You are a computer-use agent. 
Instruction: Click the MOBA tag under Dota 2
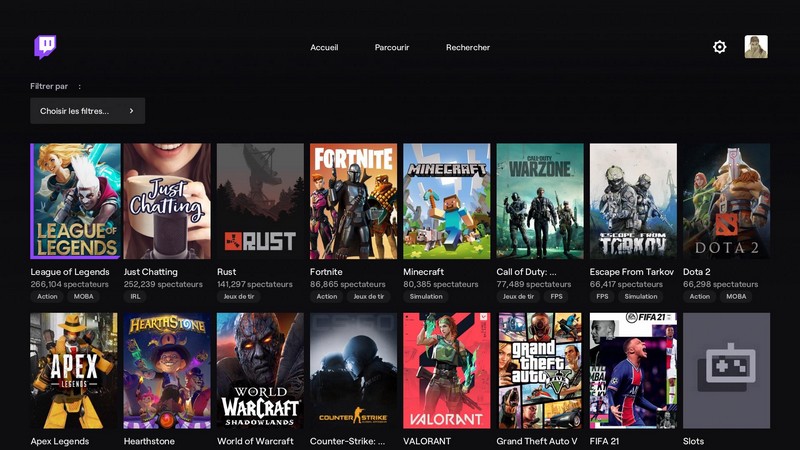[736, 296]
